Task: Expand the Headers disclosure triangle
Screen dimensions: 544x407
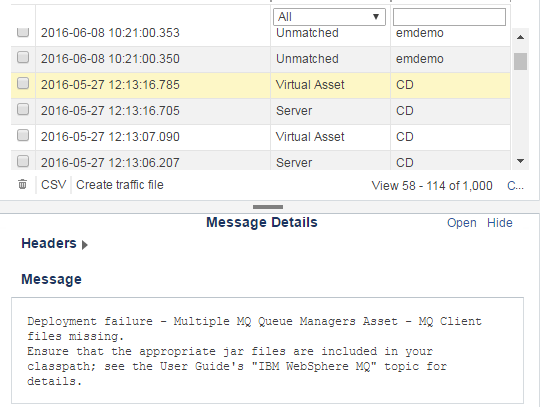Action: point(85,245)
